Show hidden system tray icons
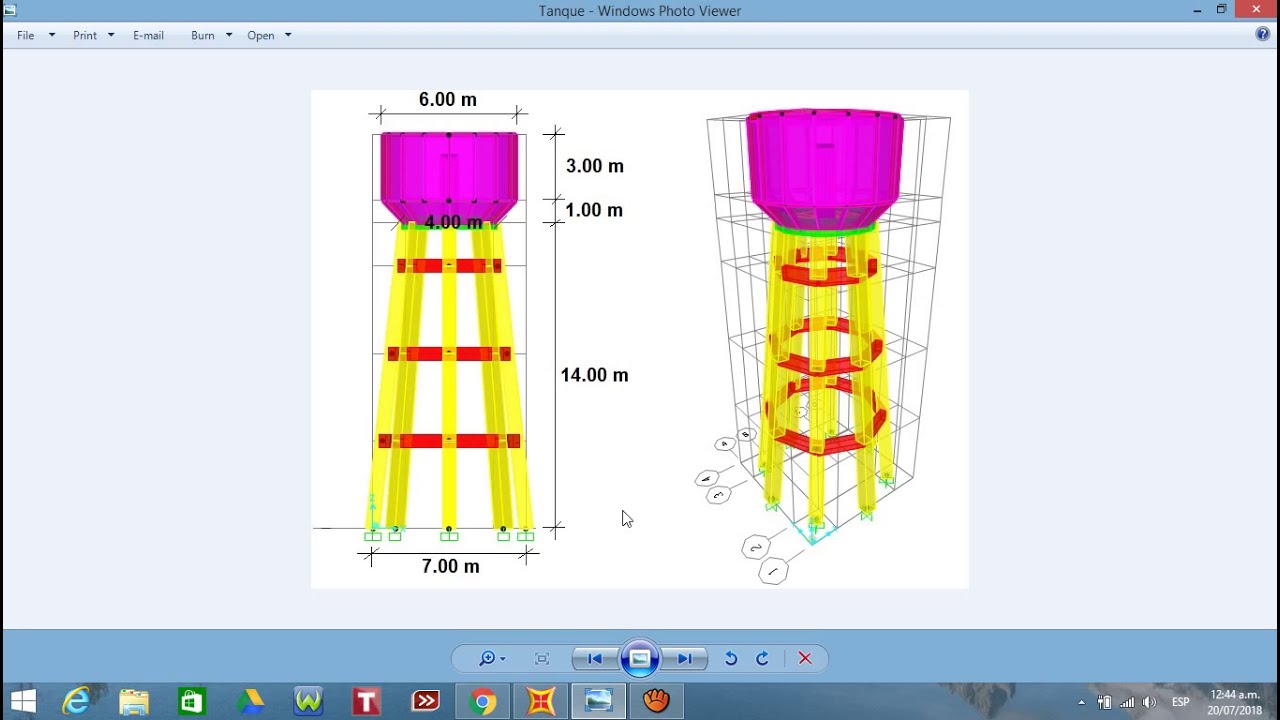The height and width of the screenshot is (720, 1280). (x=1081, y=702)
